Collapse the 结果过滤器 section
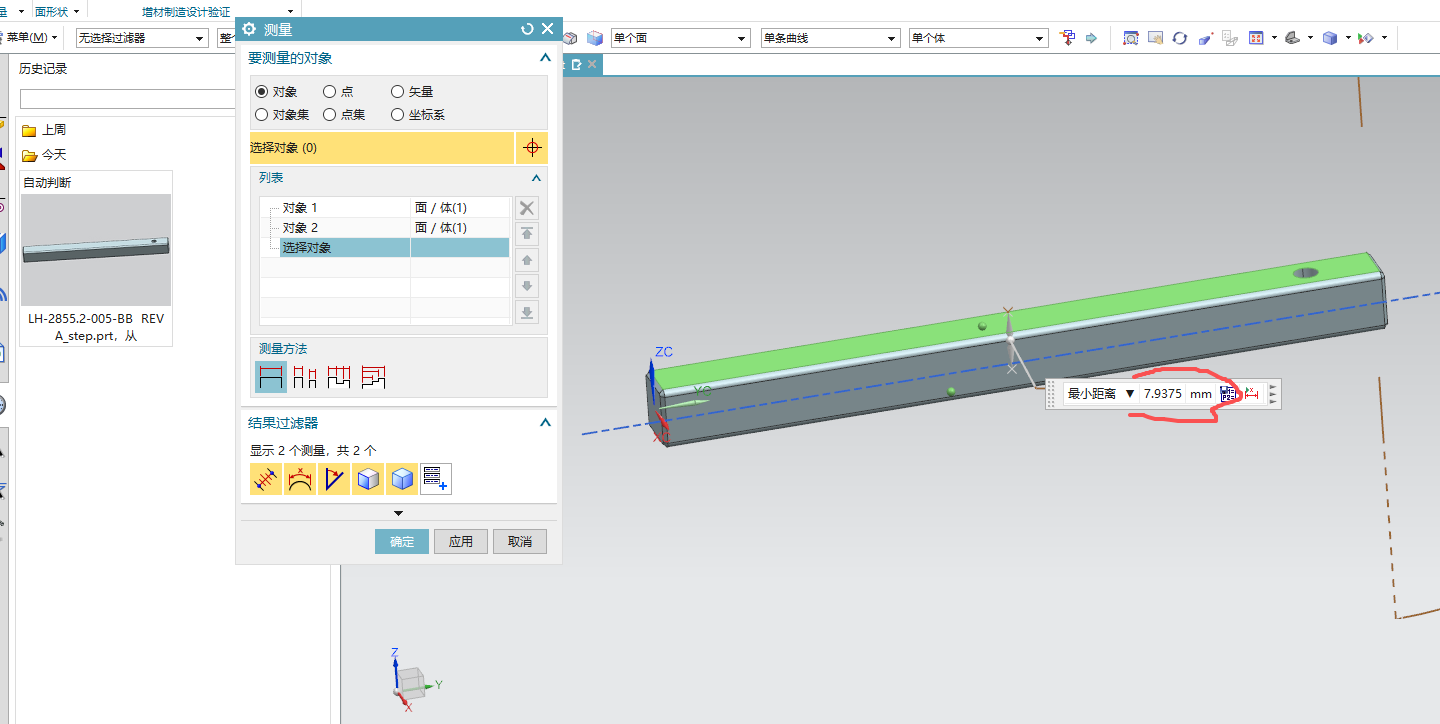 (x=545, y=423)
